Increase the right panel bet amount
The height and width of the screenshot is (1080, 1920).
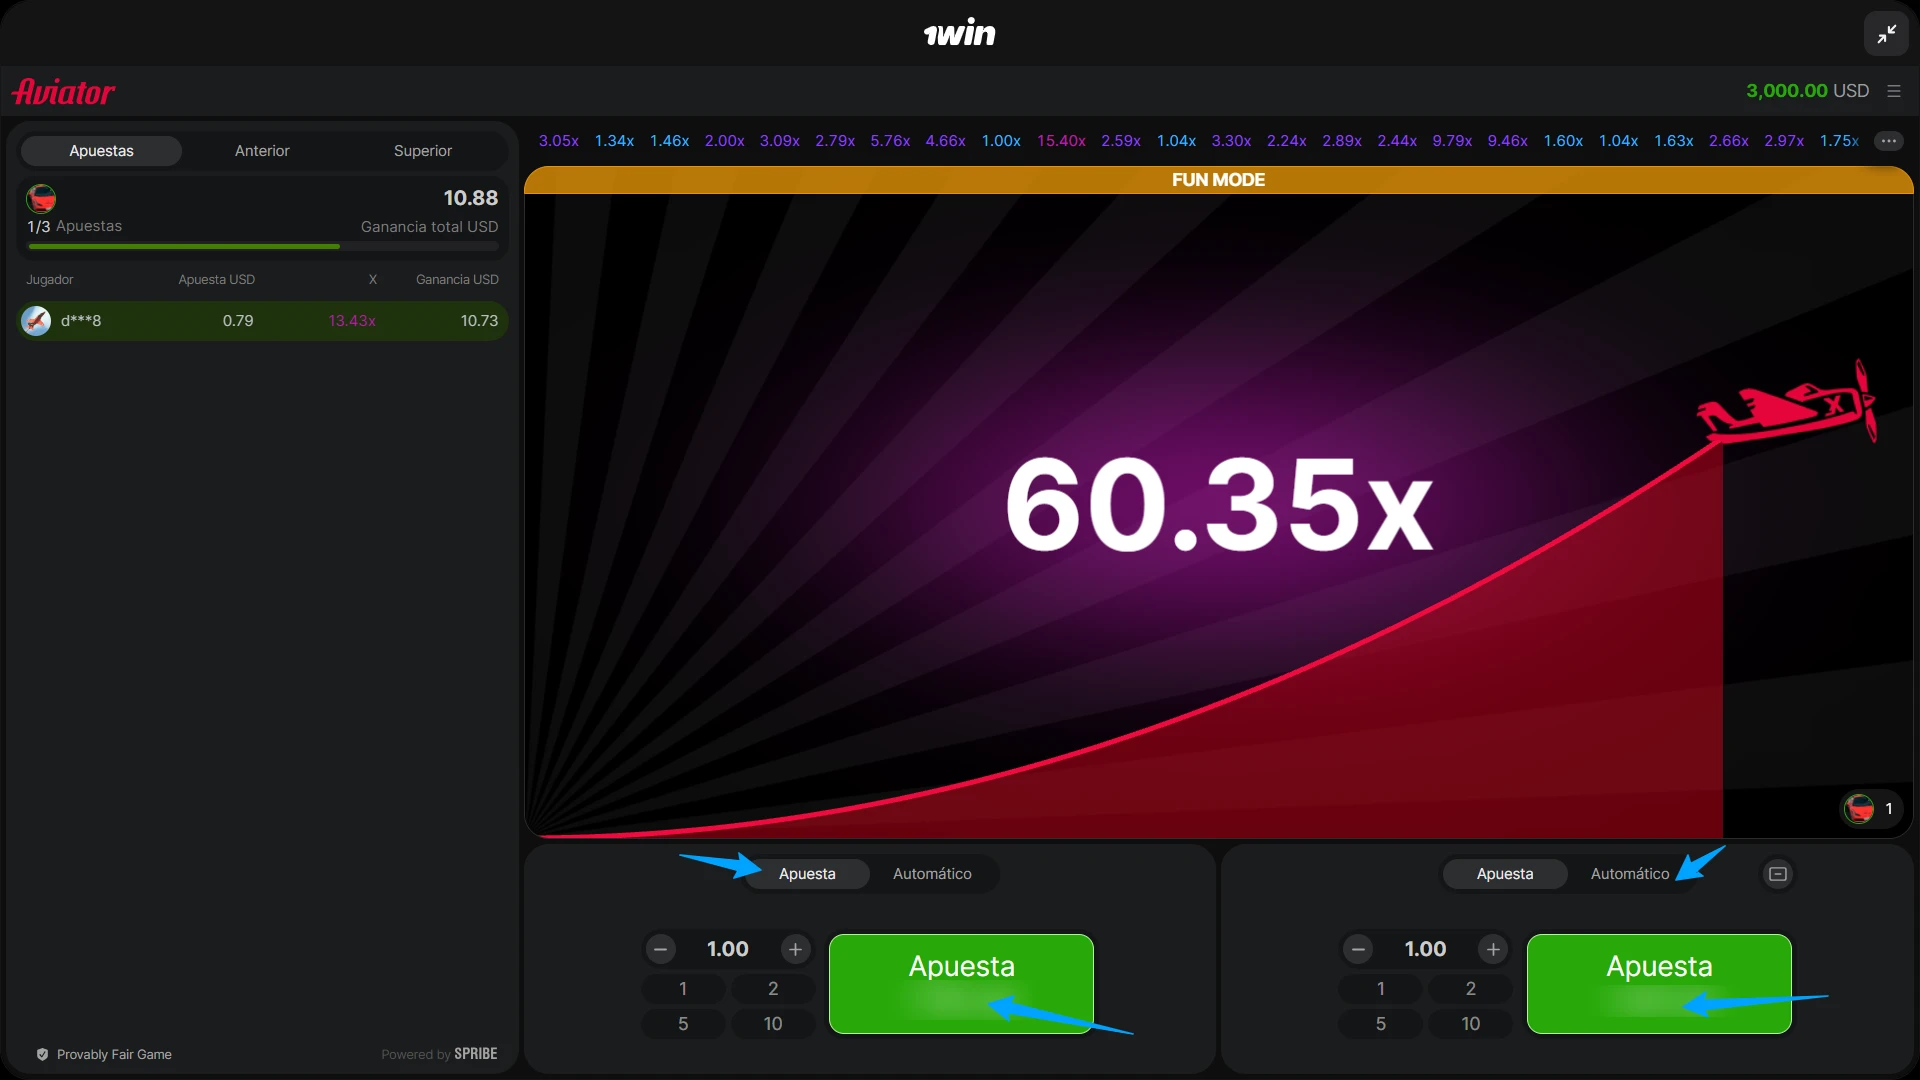pyautogui.click(x=1493, y=949)
